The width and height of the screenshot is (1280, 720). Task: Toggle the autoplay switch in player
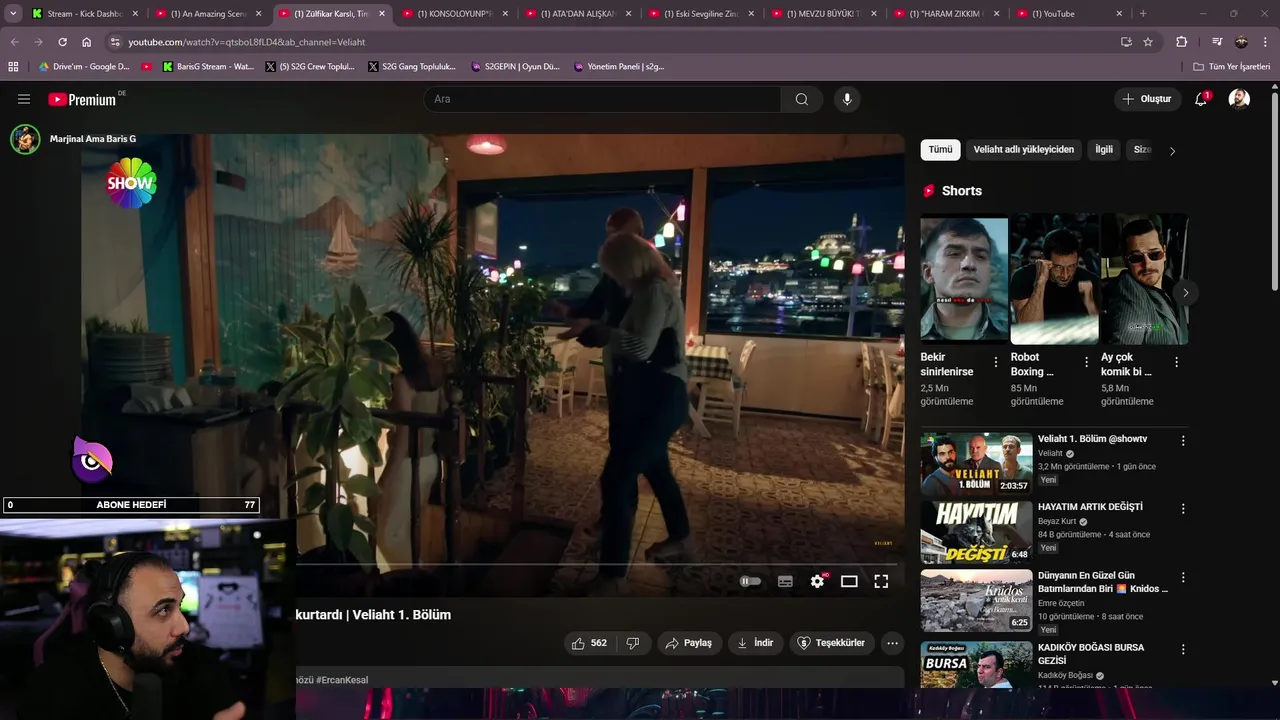click(750, 581)
